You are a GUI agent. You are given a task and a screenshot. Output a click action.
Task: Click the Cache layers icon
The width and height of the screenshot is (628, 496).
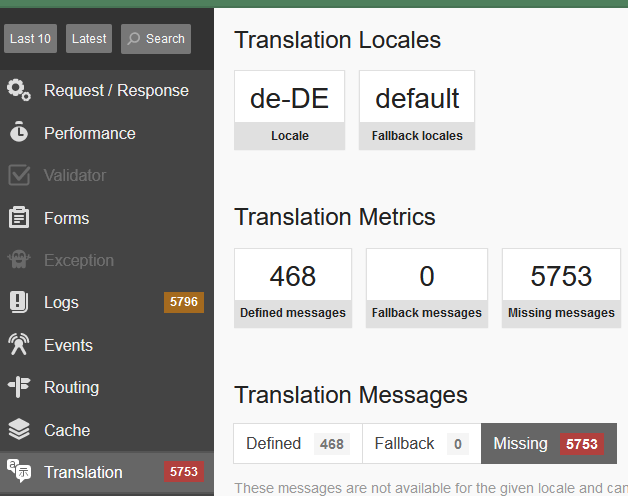(x=19, y=429)
